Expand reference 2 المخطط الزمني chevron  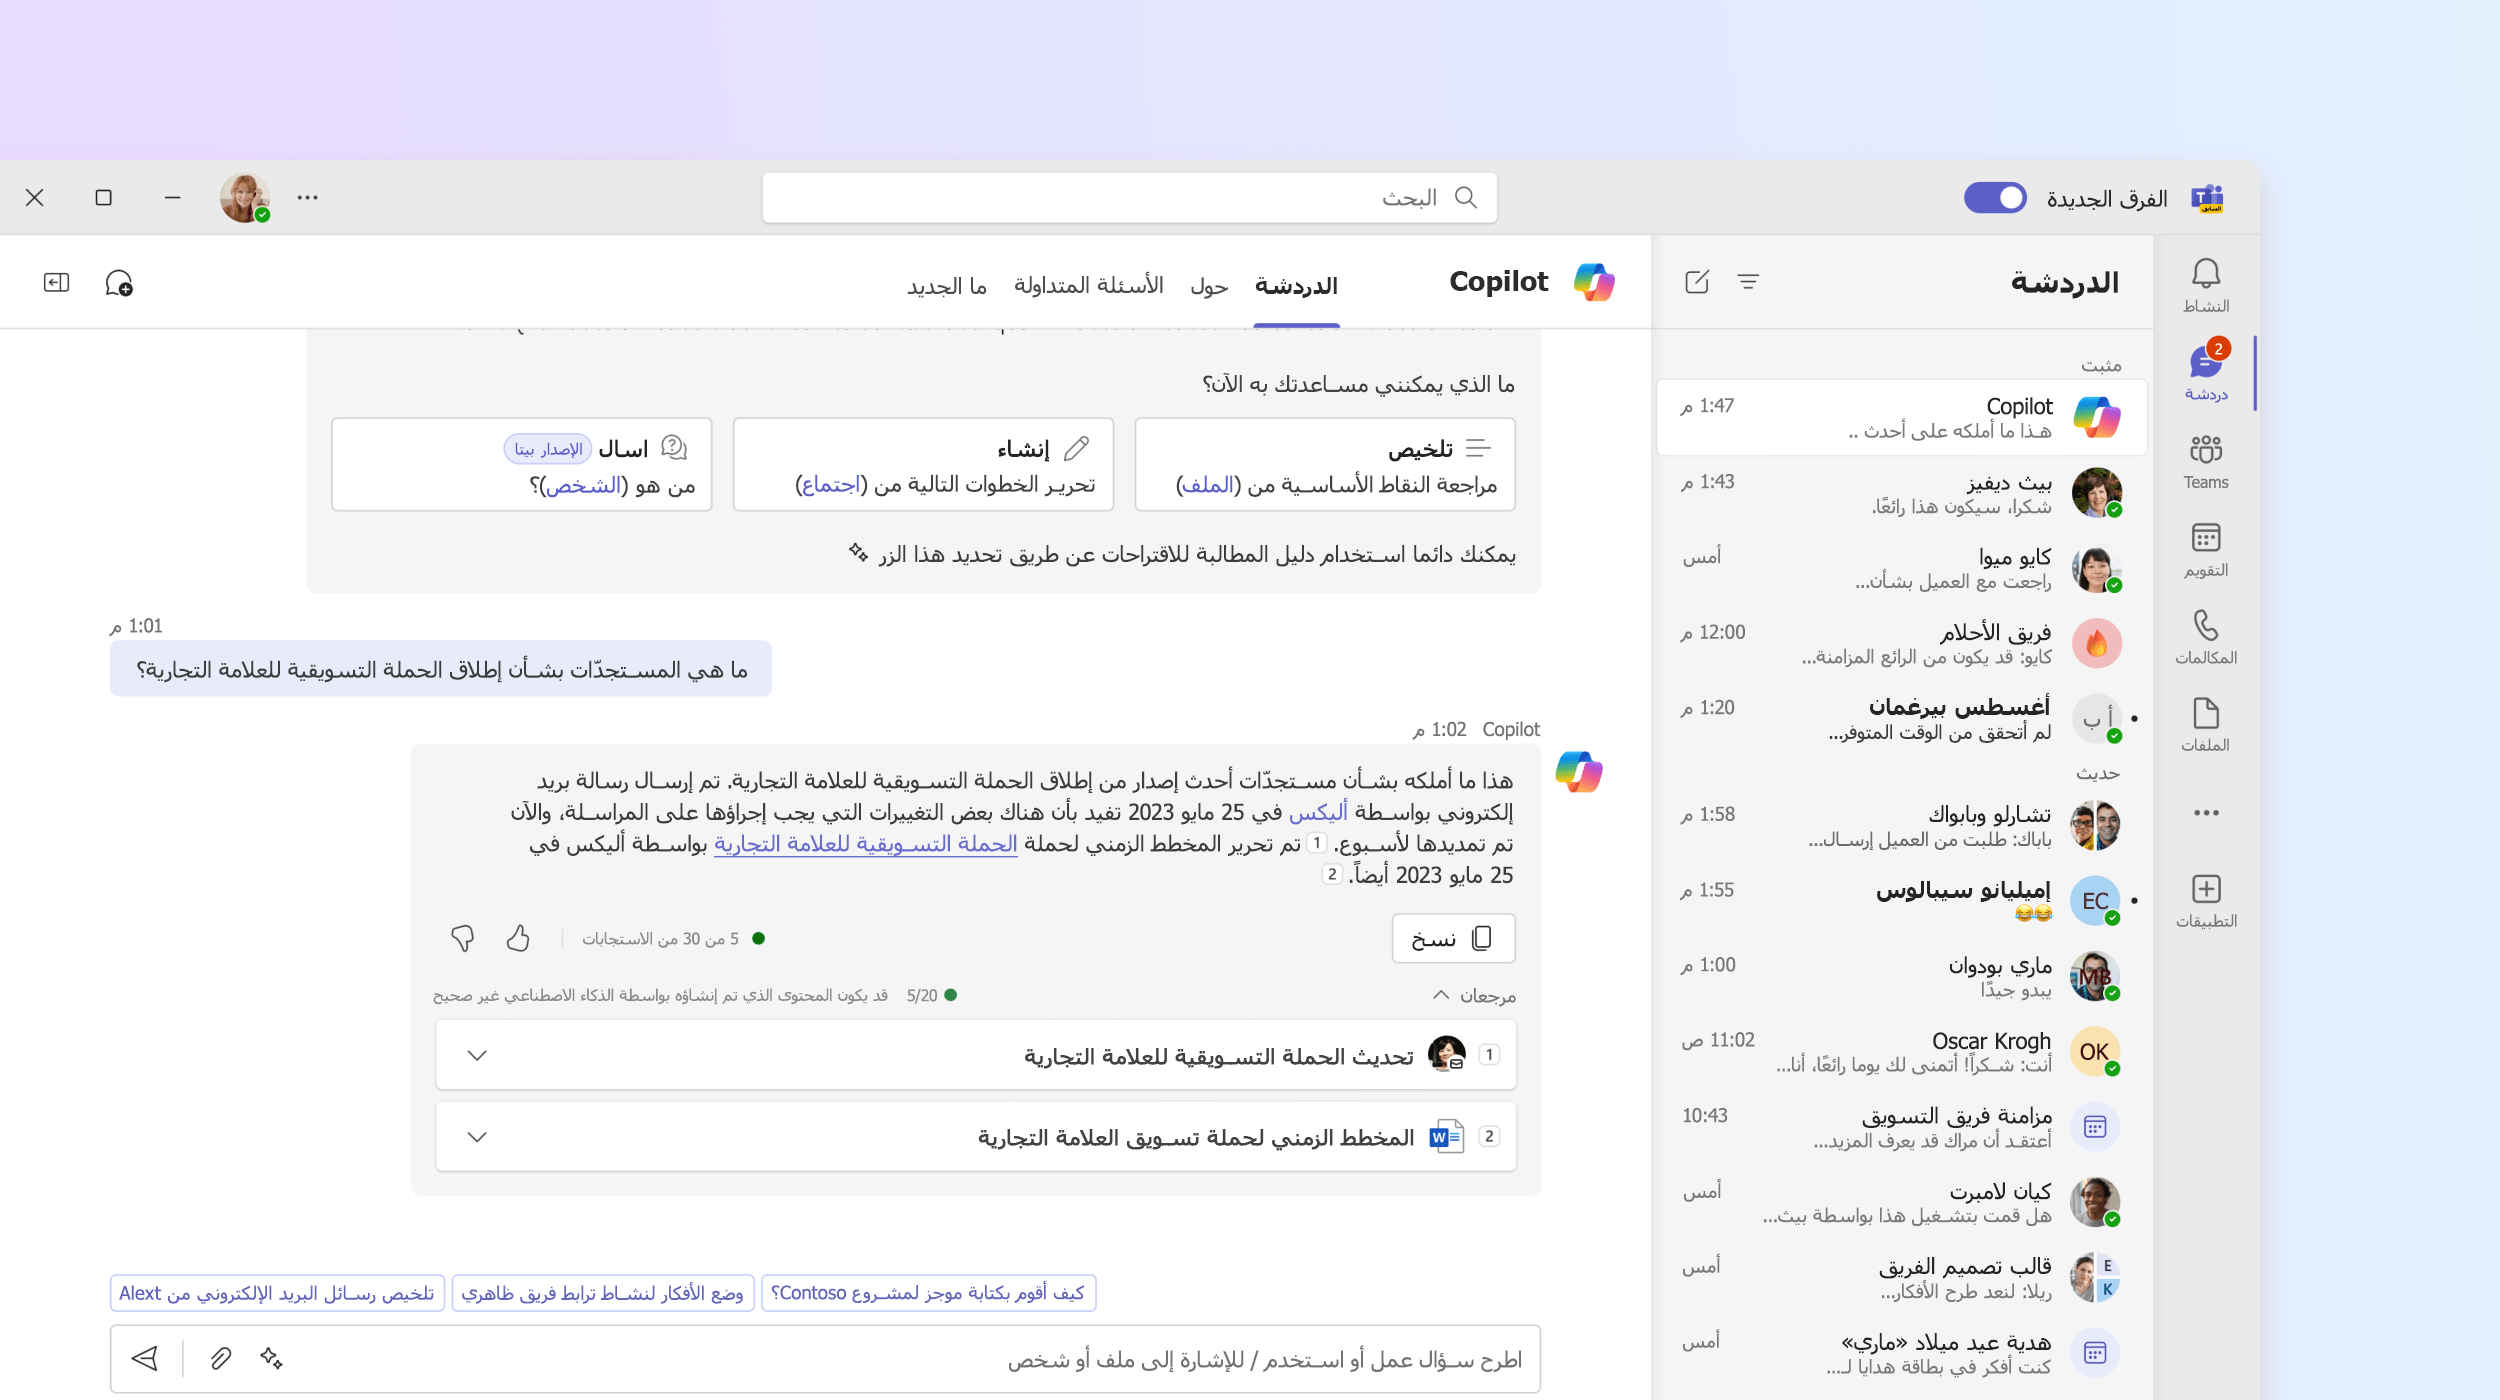pos(477,1137)
